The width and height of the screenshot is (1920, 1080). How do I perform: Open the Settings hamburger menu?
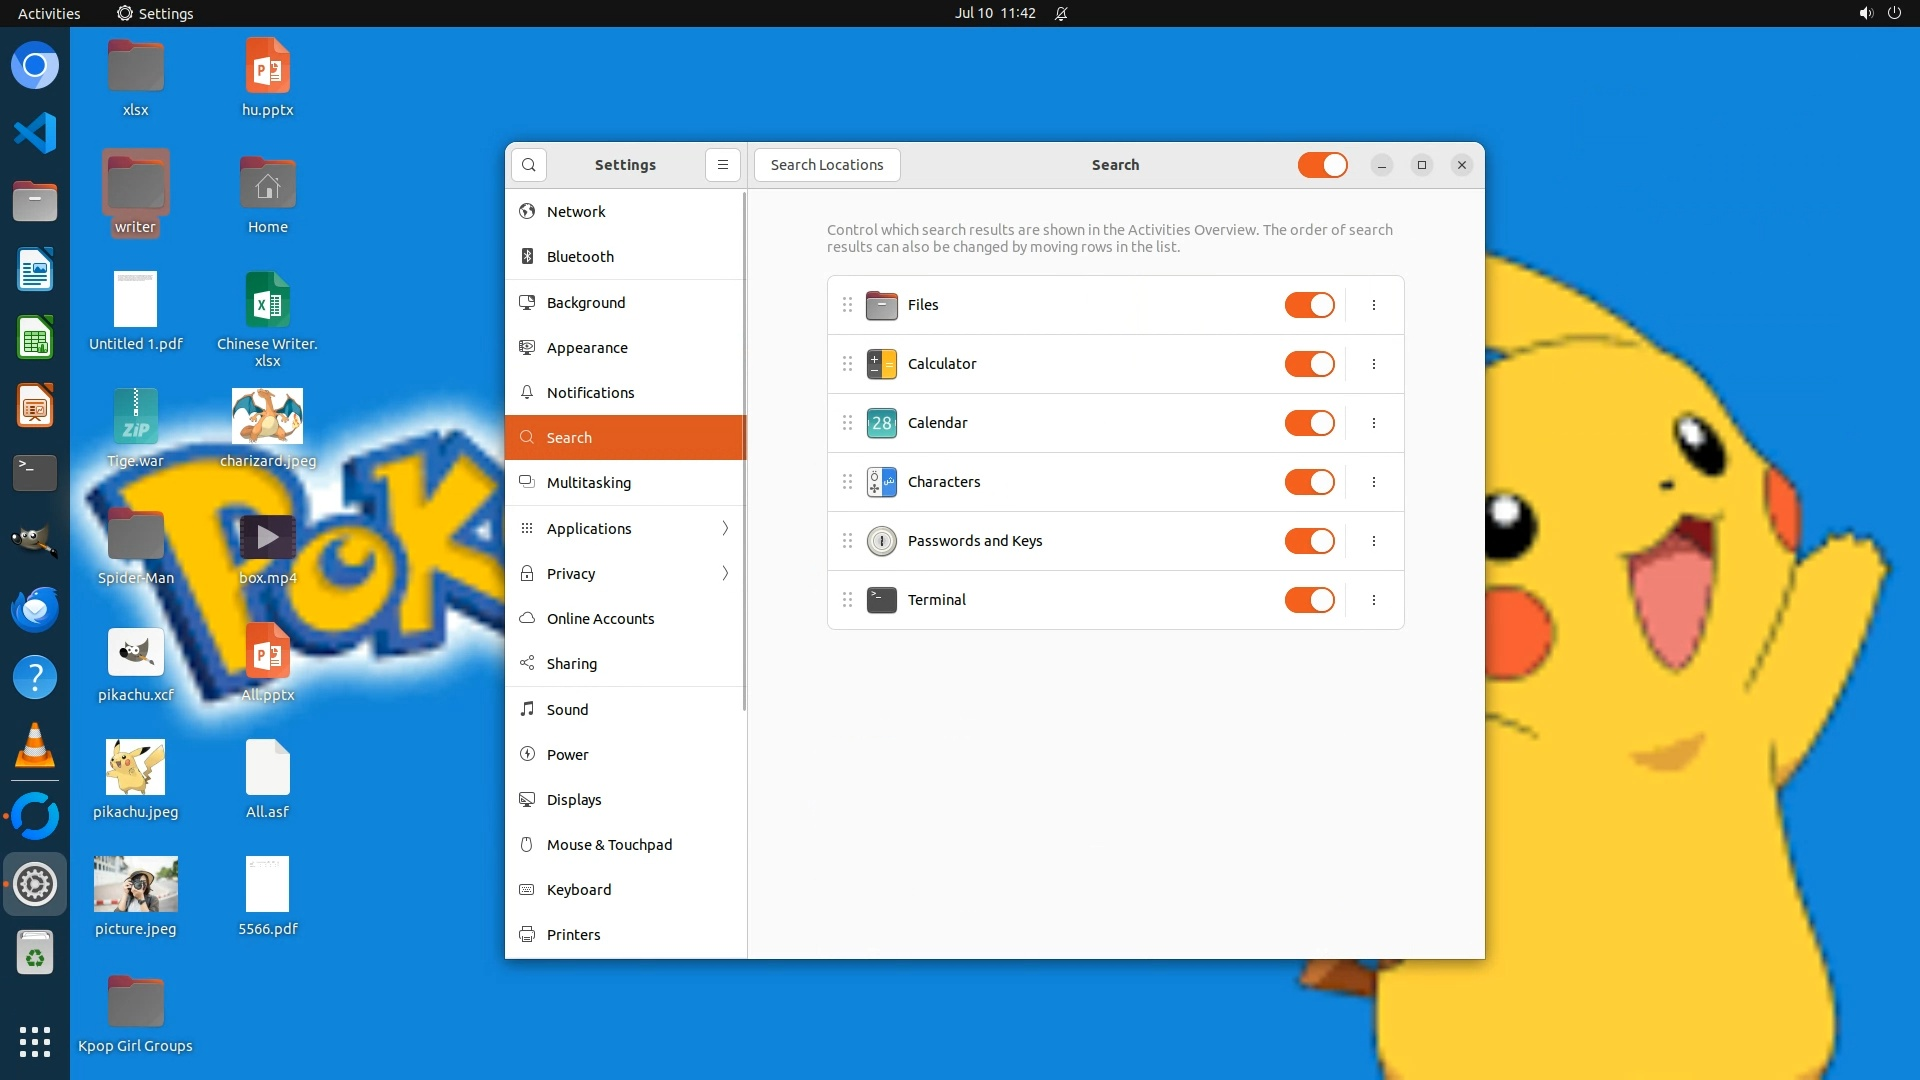[722, 165]
